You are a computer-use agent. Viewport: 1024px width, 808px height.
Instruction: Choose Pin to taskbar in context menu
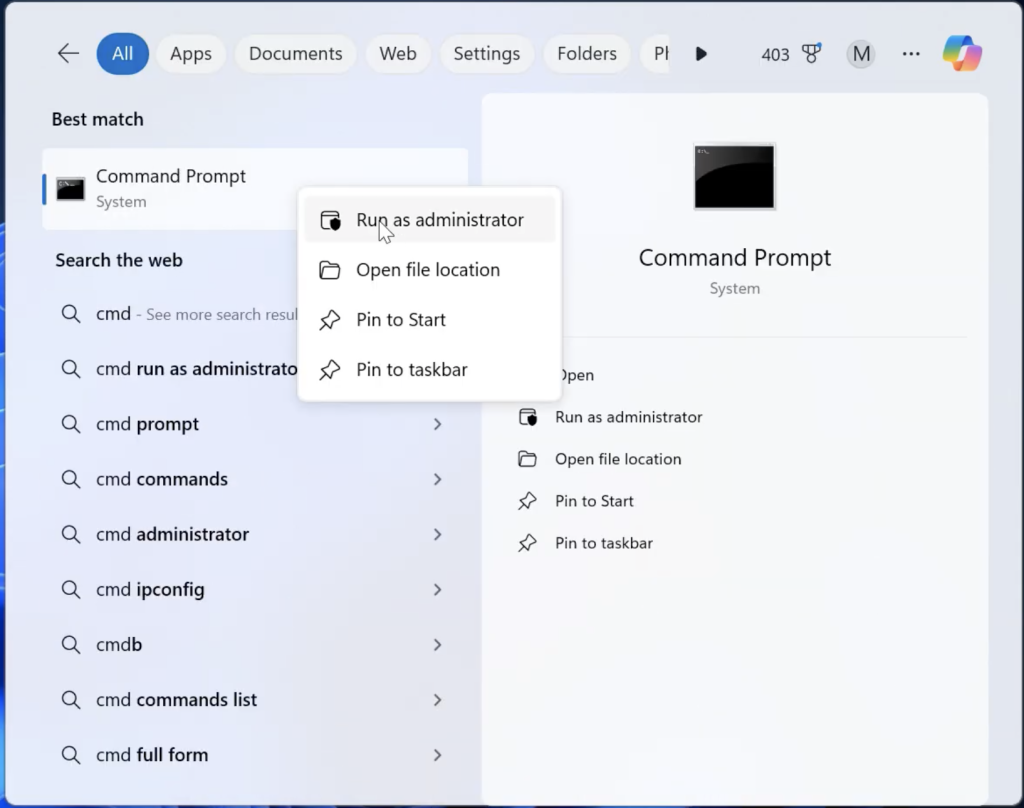412,369
